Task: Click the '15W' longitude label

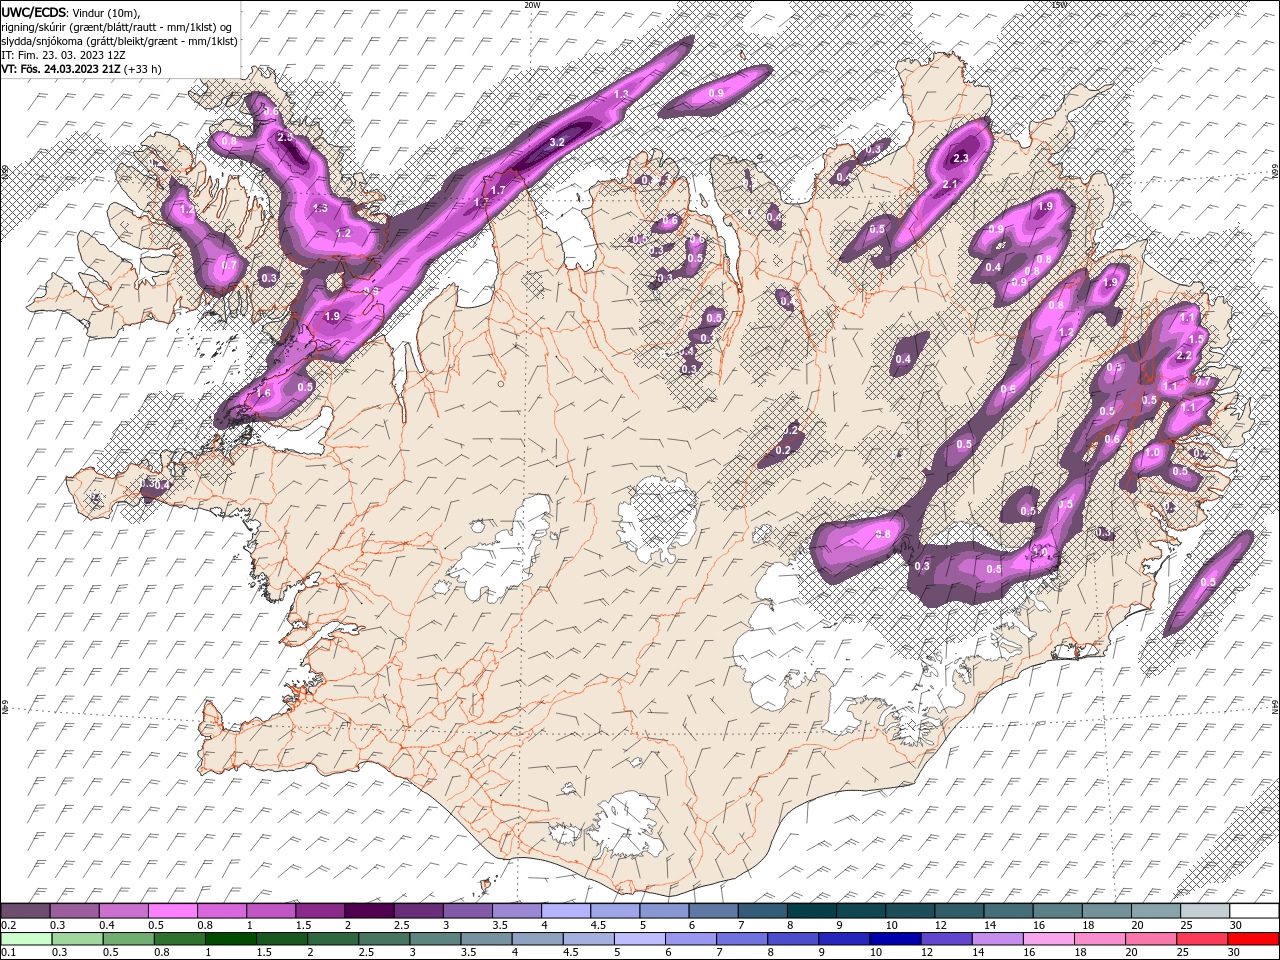Action: 1059,5
